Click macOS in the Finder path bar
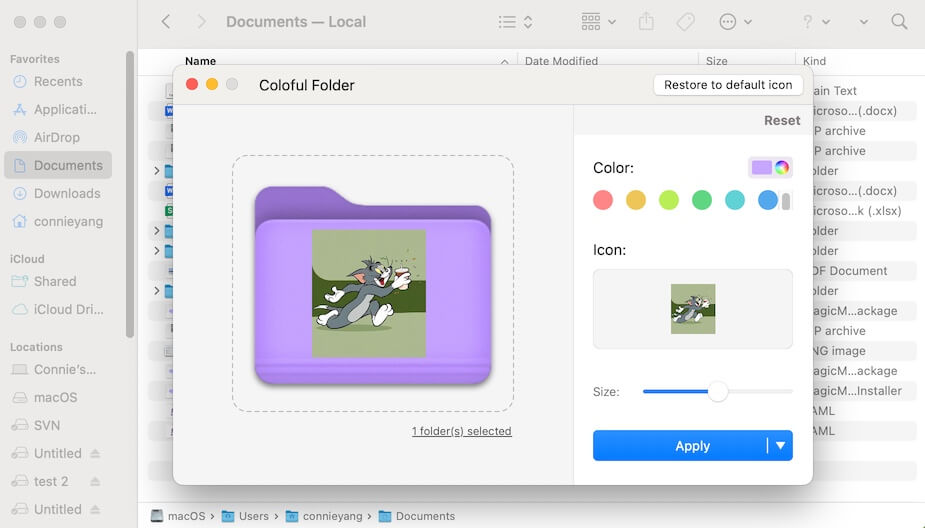Image resolution: width=925 pixels, height=528 pixels. tap(178, 516)
